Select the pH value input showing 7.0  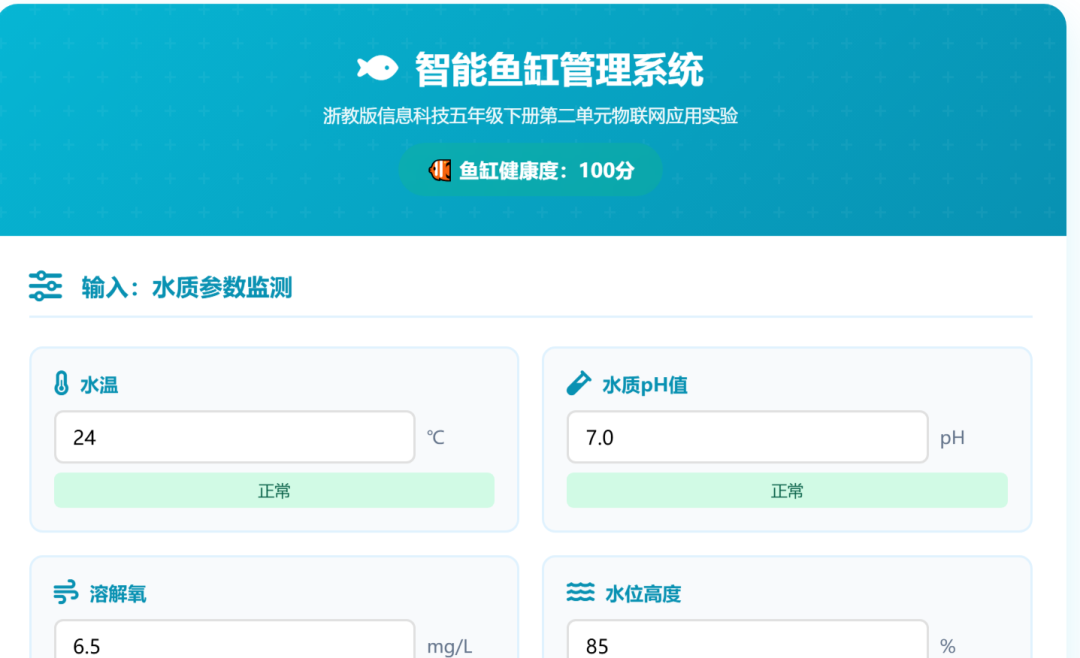[x=747, y=437]
